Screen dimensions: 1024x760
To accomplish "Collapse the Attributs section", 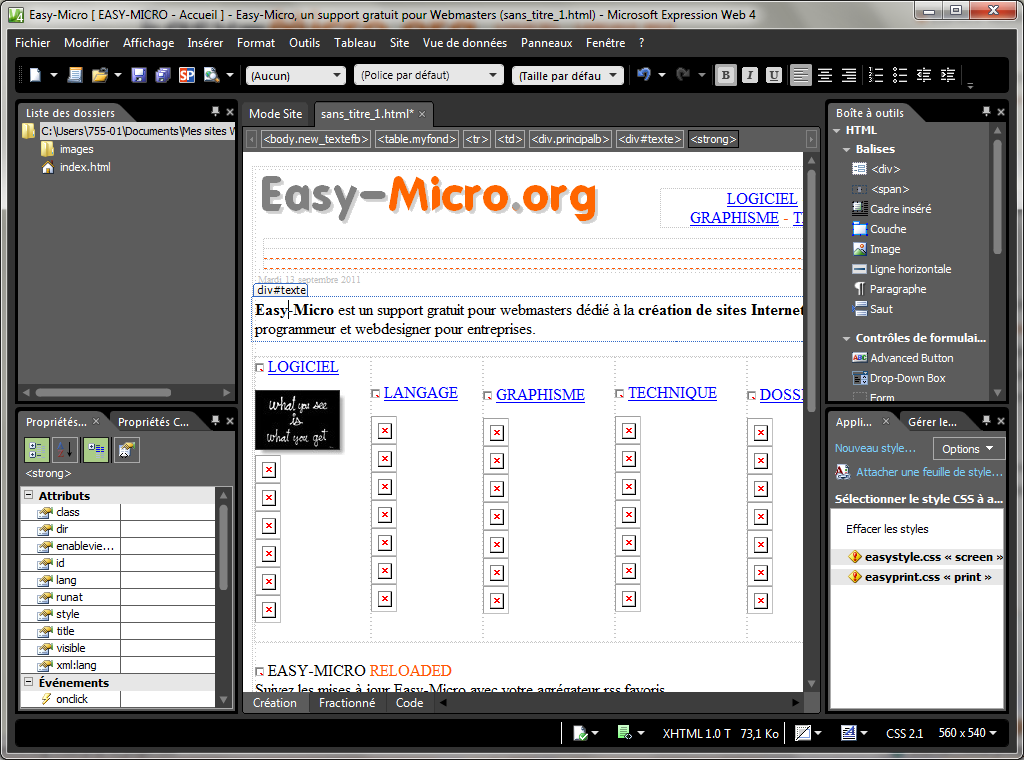I will pyautogui.click(x=29, y=495).
